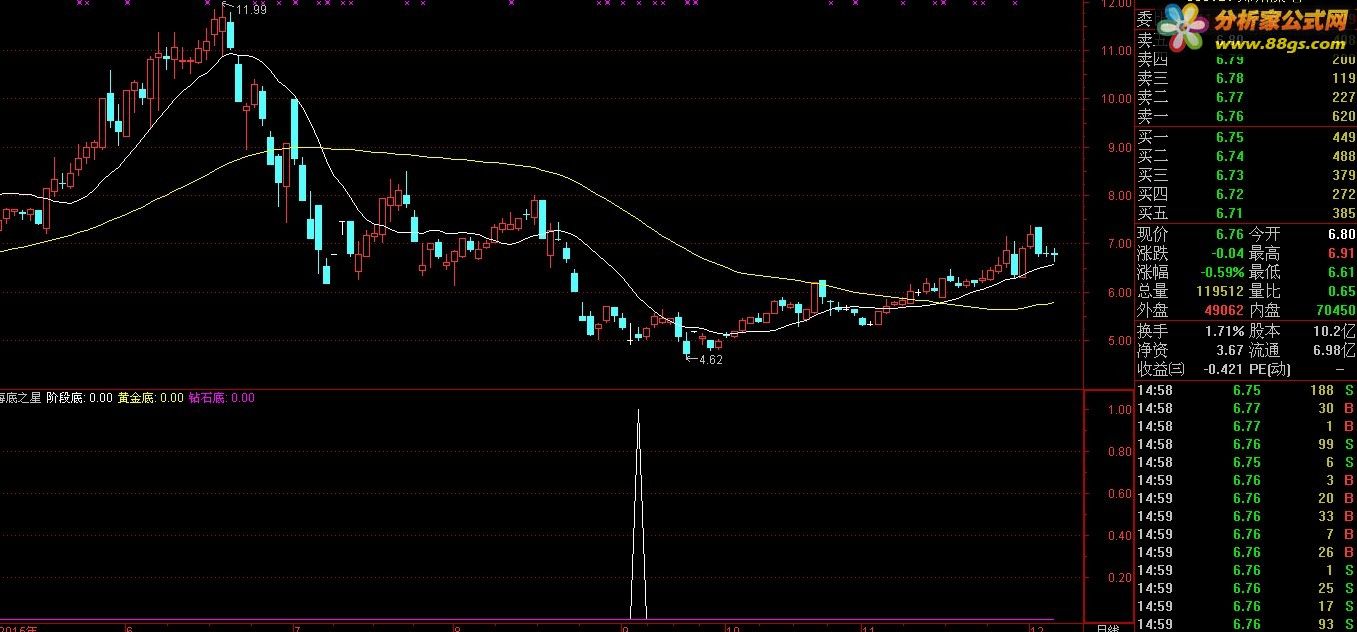Click the 黄金底: 0.00 indicator label

[151, 397]
